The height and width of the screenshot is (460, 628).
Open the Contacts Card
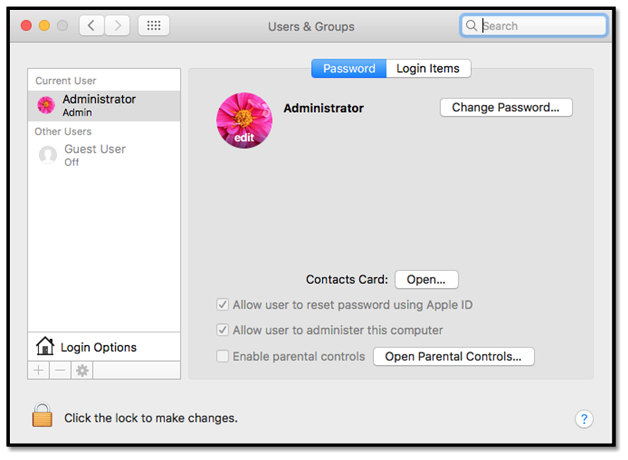click(x=426, y=280)
